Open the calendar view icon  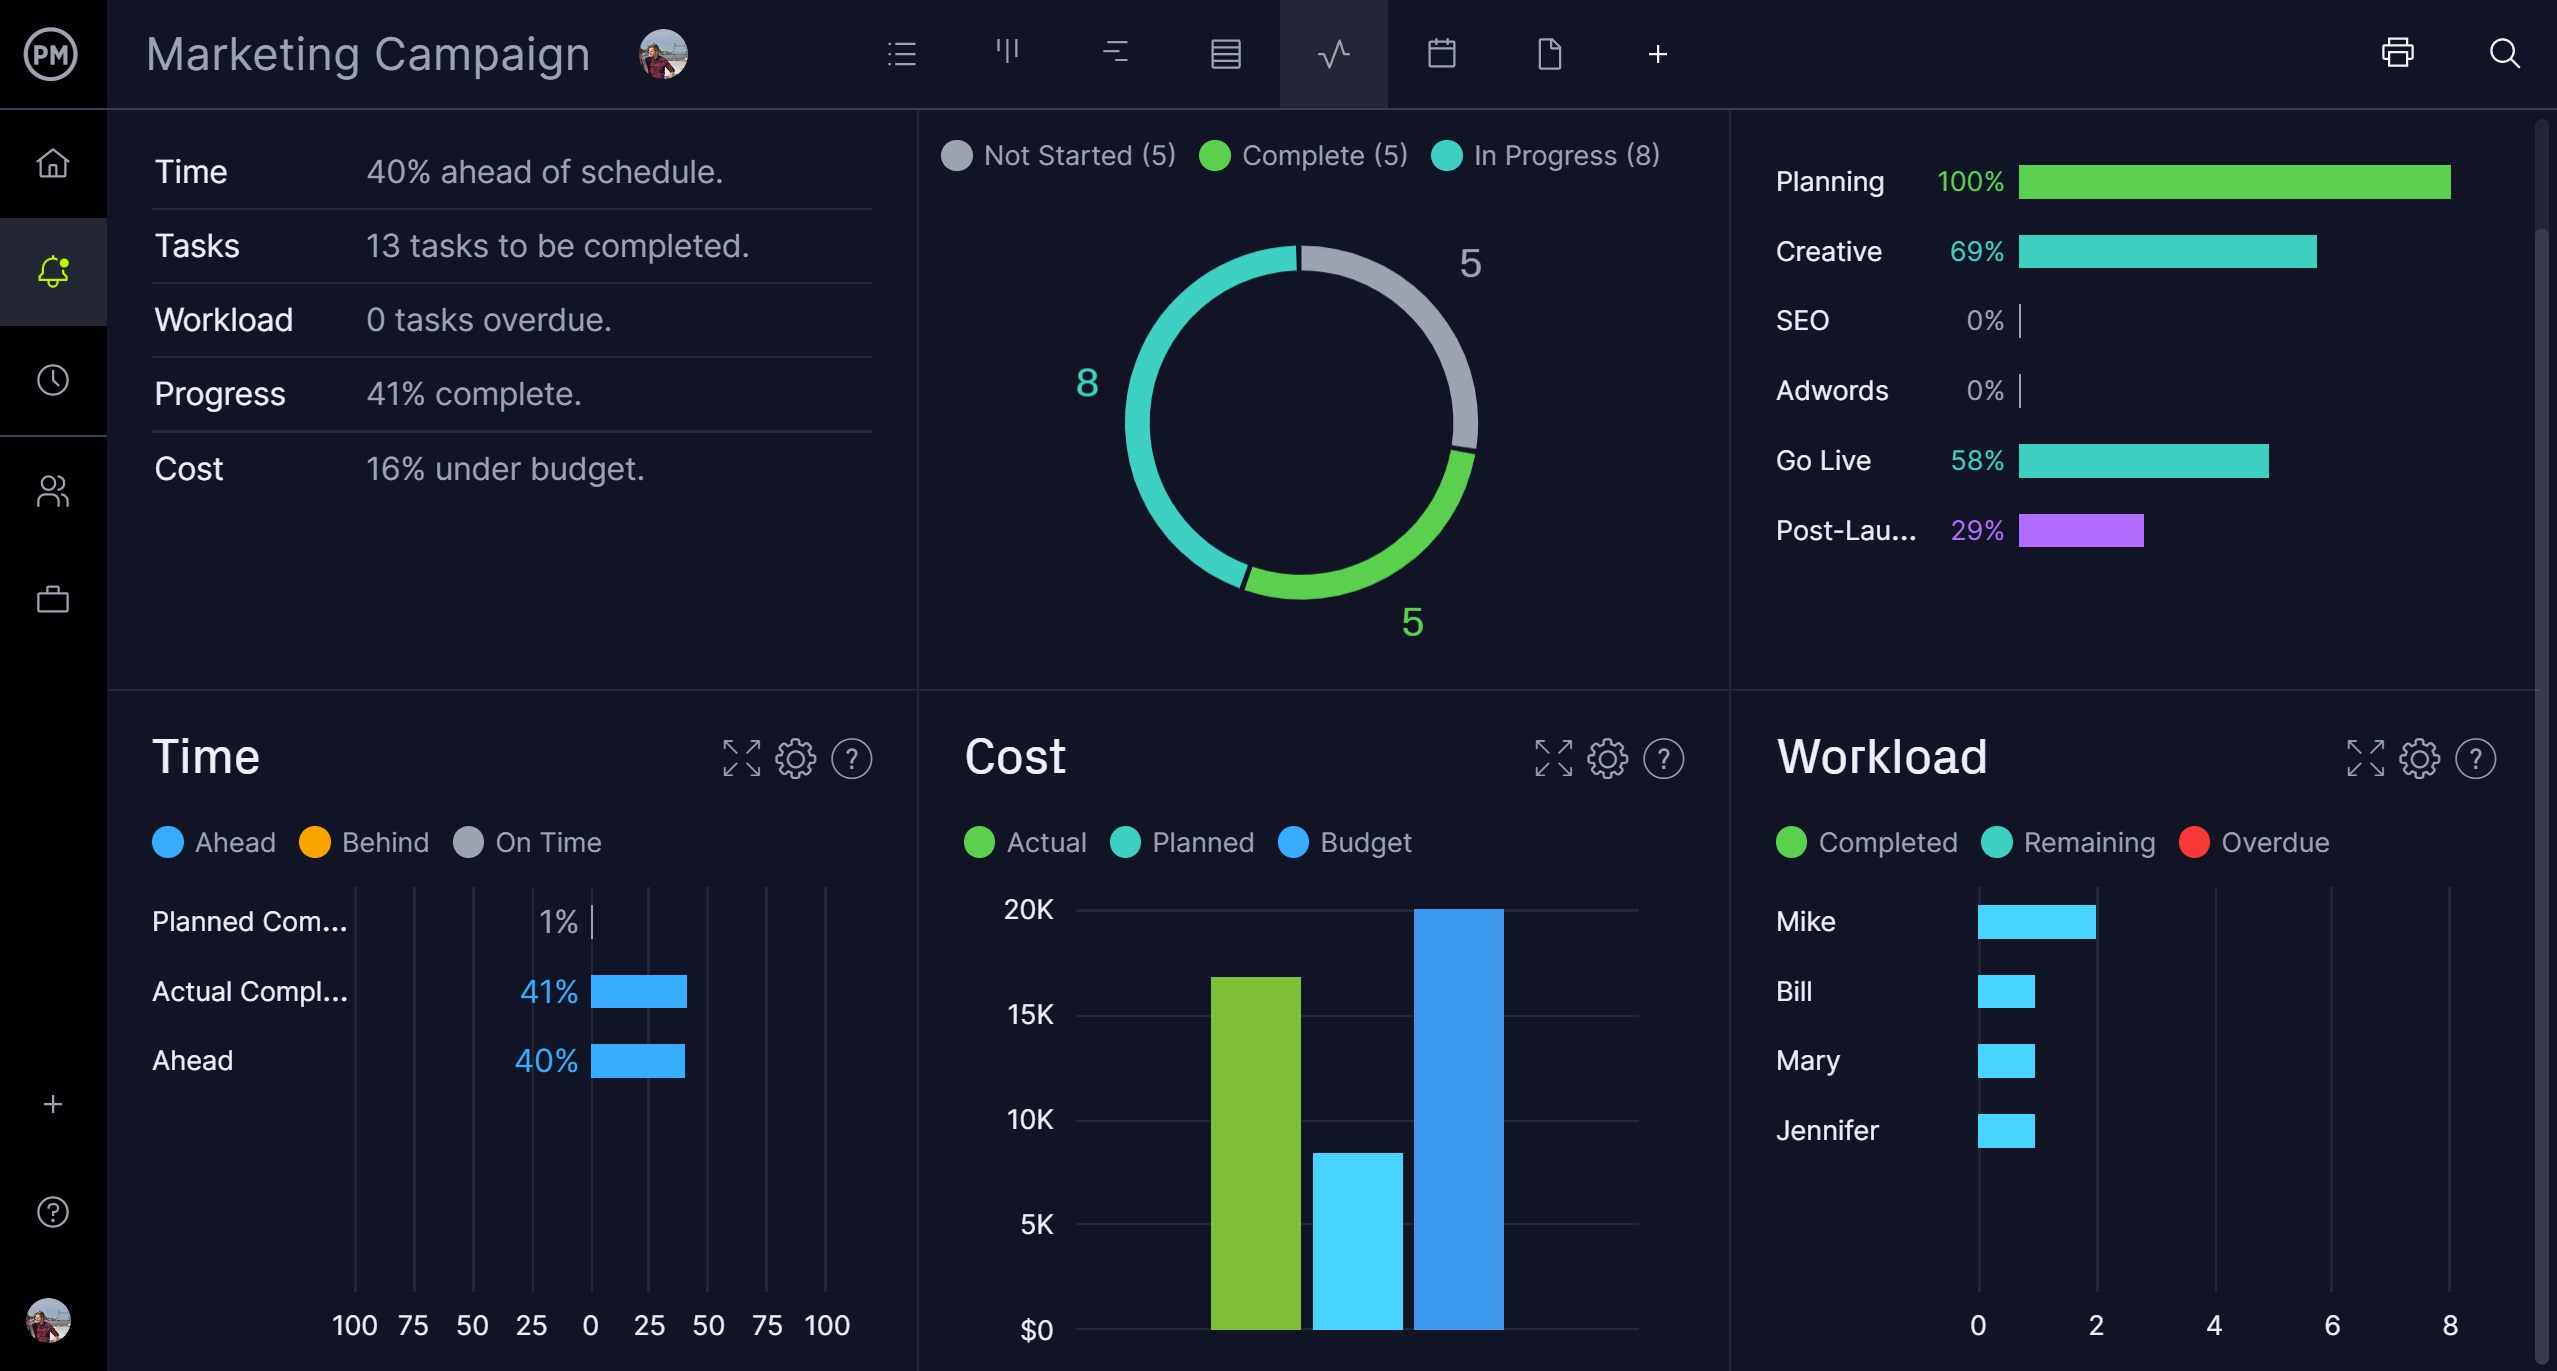click(x=1439, y=52)
